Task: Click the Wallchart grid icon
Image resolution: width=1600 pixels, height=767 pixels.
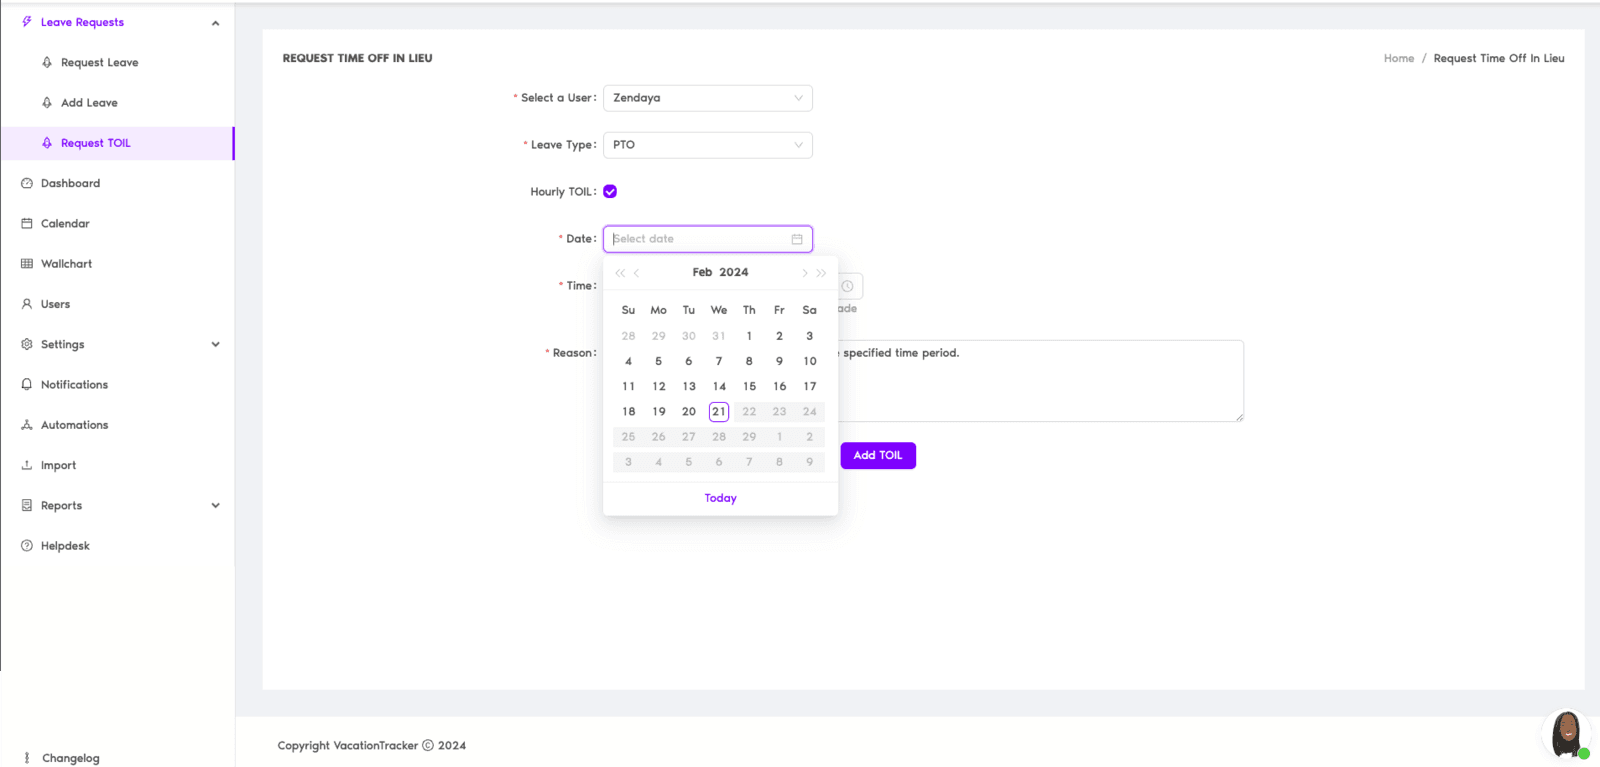Action: pos(27,264)
